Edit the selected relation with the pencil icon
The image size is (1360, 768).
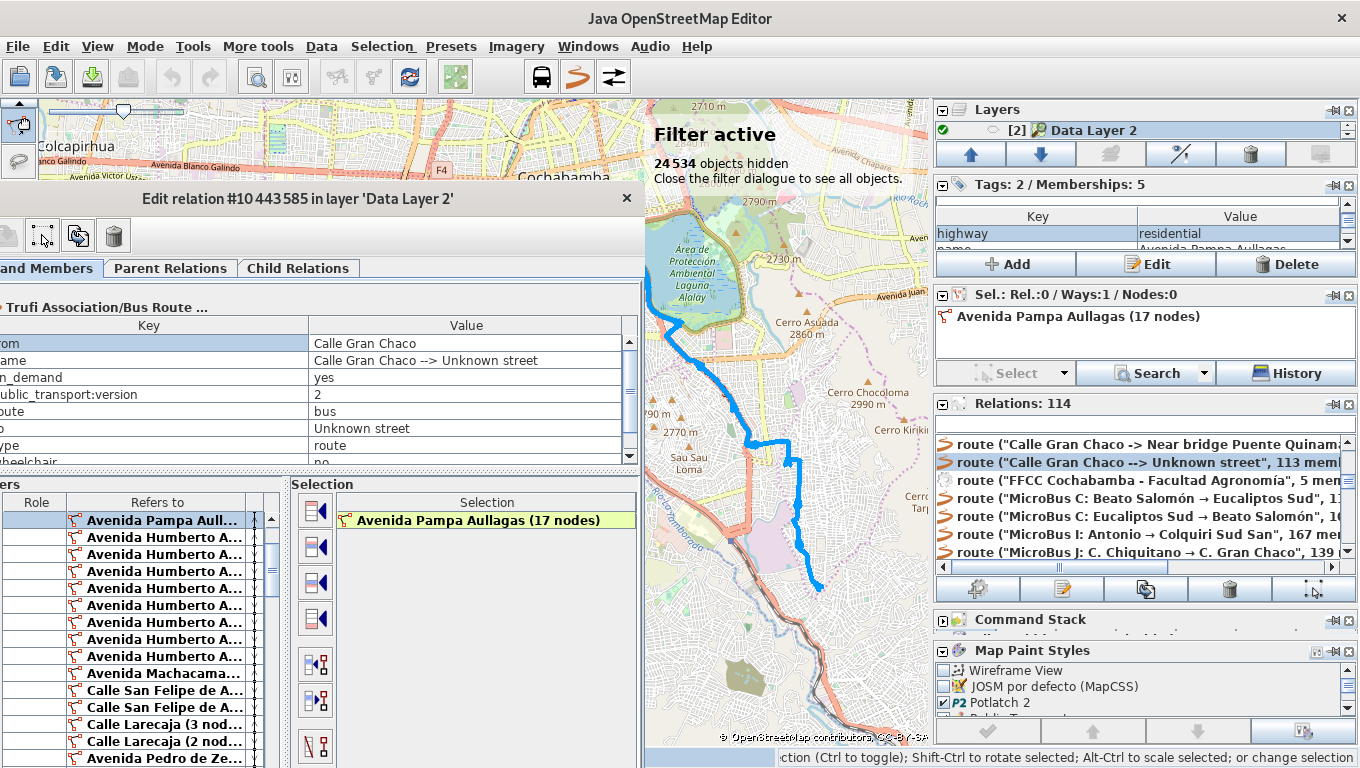coord(1061,589)
